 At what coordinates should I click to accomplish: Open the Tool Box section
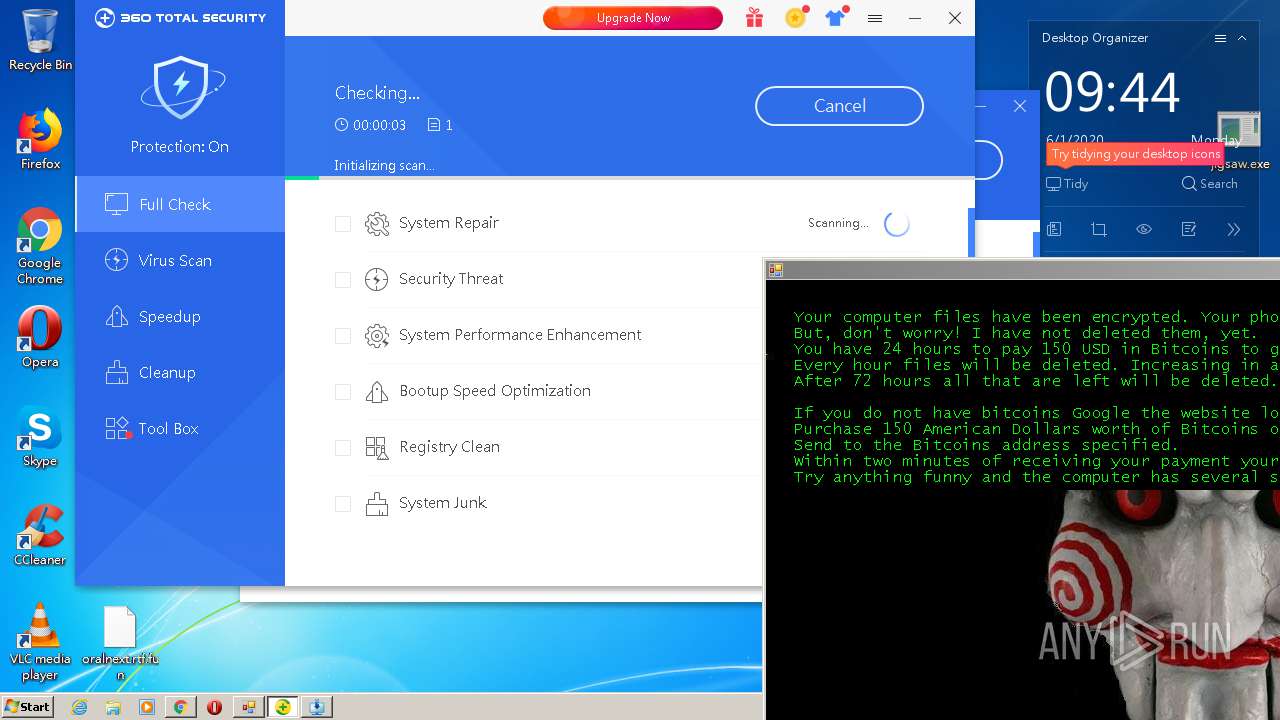[x=180, y=428]
